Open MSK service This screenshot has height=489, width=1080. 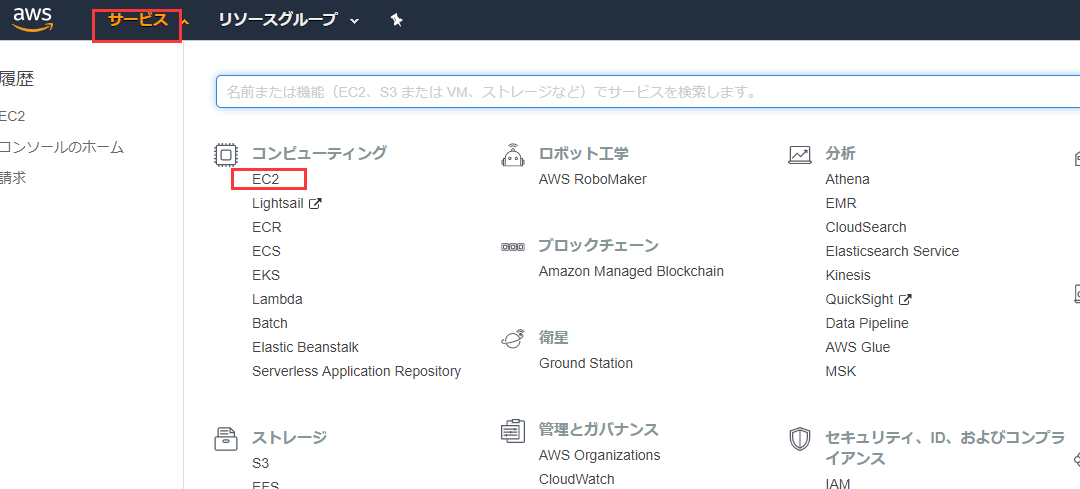pyautogui.click(x=841, y=371)
